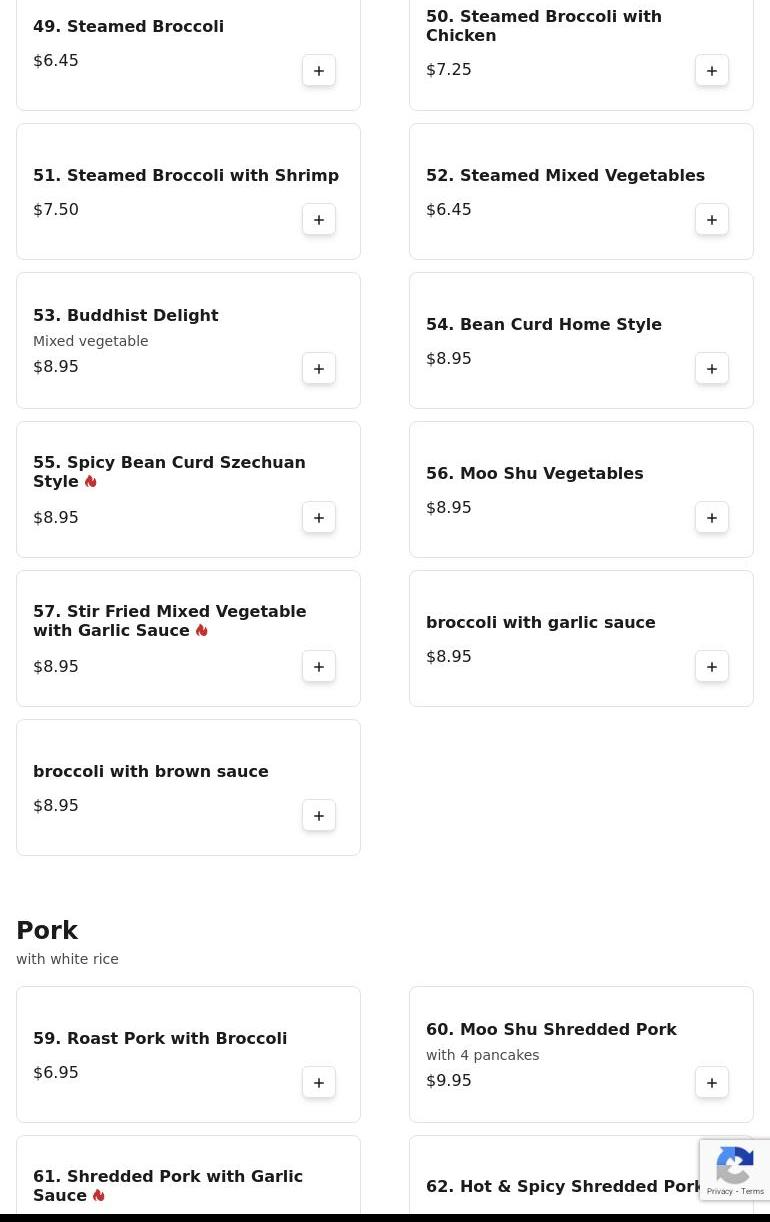Click the Pork section heading
The height and width of the screenshot is (1222, 770).
click(47, 931)
